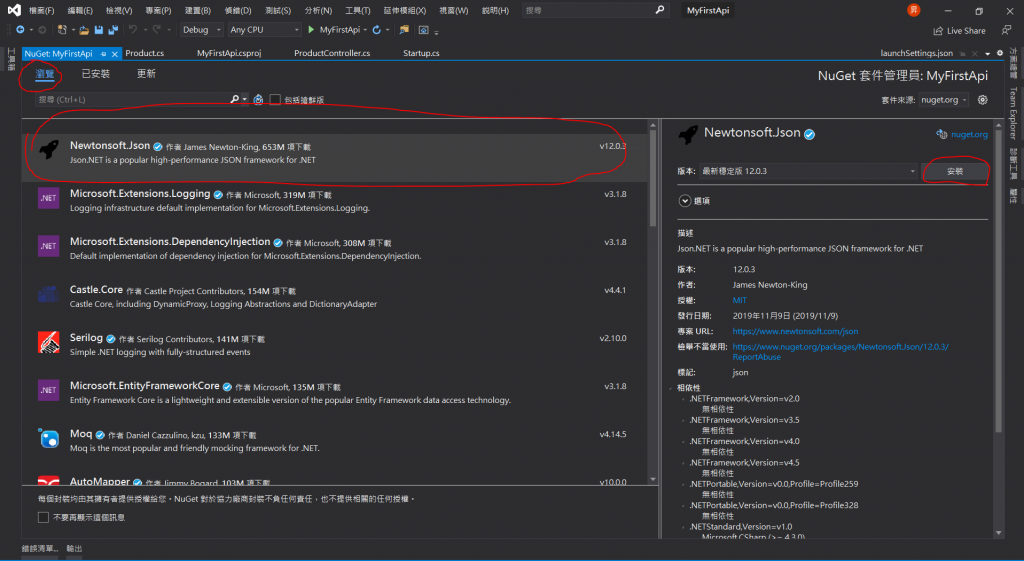Select the Microsoft.EntityFrameworkCore package row
This screenshot has height=561, width=1024.
tap(335, 393)
